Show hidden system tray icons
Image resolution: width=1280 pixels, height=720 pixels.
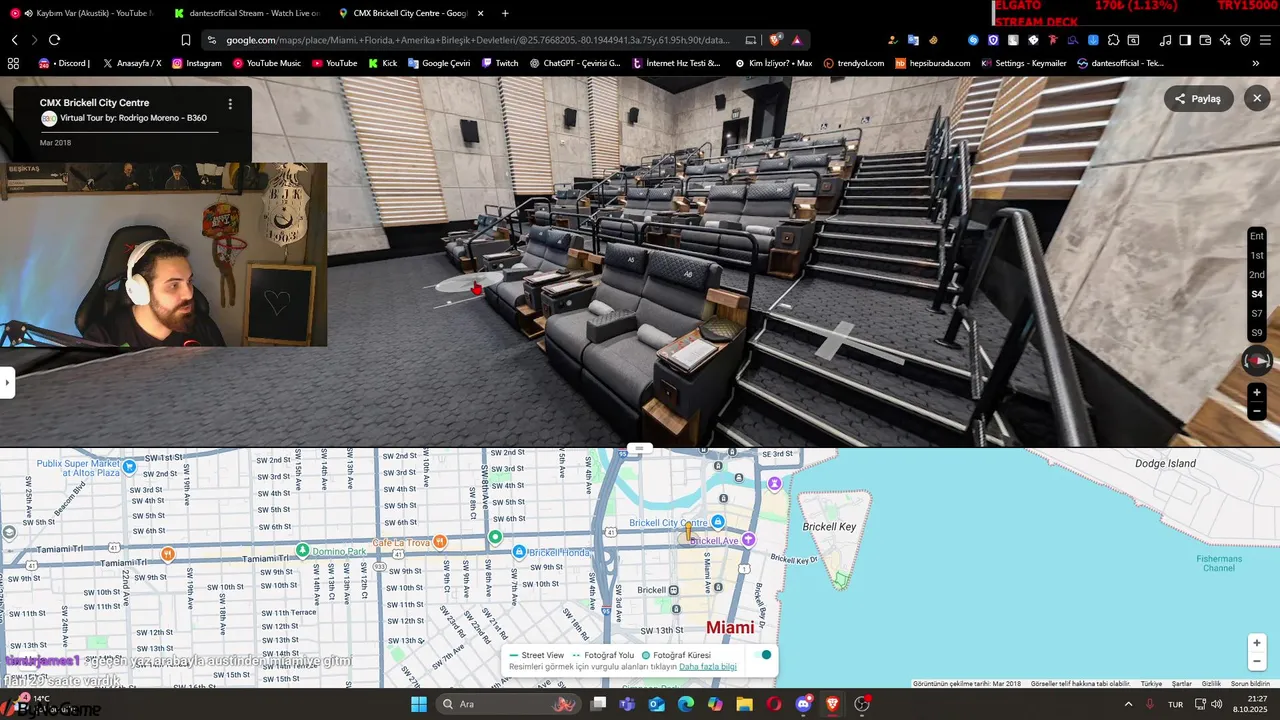[1129, 704]
